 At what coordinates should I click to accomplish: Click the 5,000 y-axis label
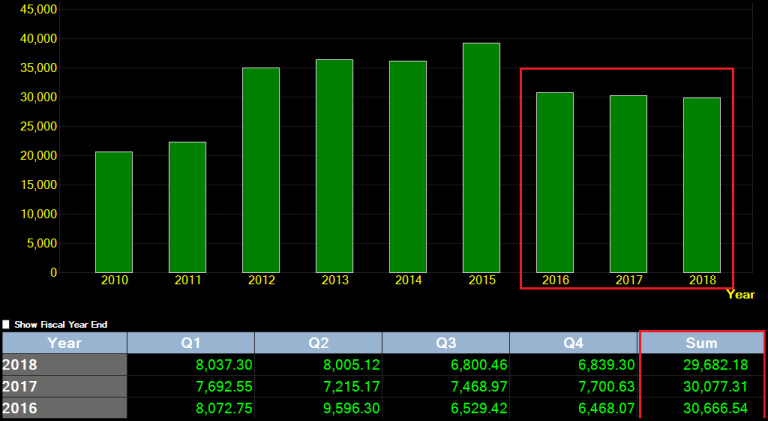(x=42, y=243)
